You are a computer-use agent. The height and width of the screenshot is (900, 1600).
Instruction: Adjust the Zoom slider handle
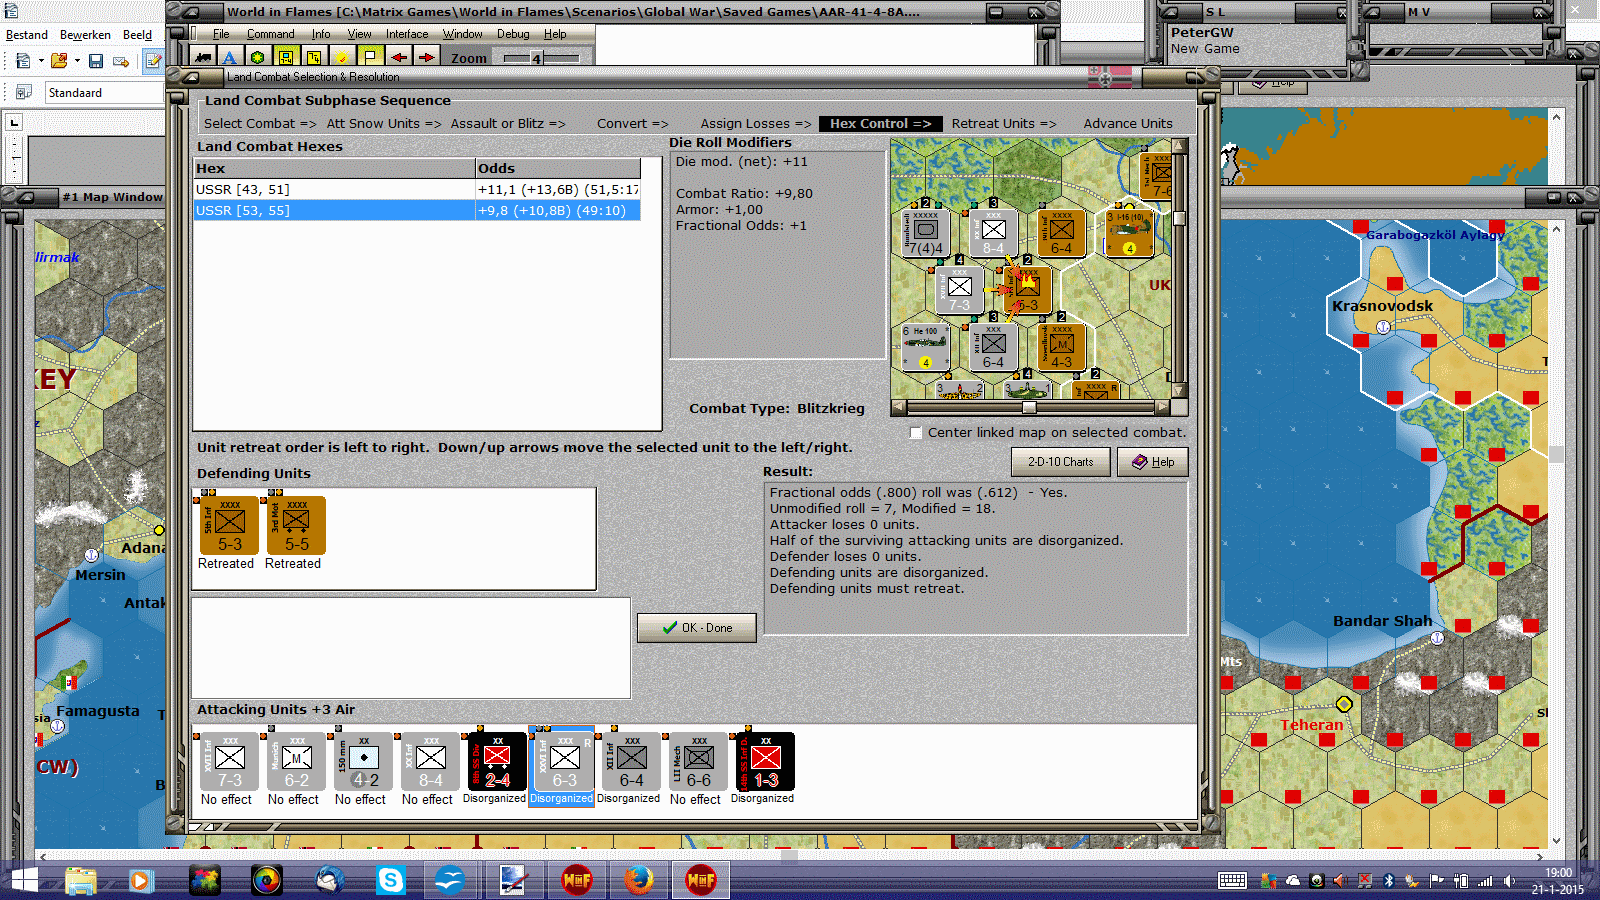[536, 59]
